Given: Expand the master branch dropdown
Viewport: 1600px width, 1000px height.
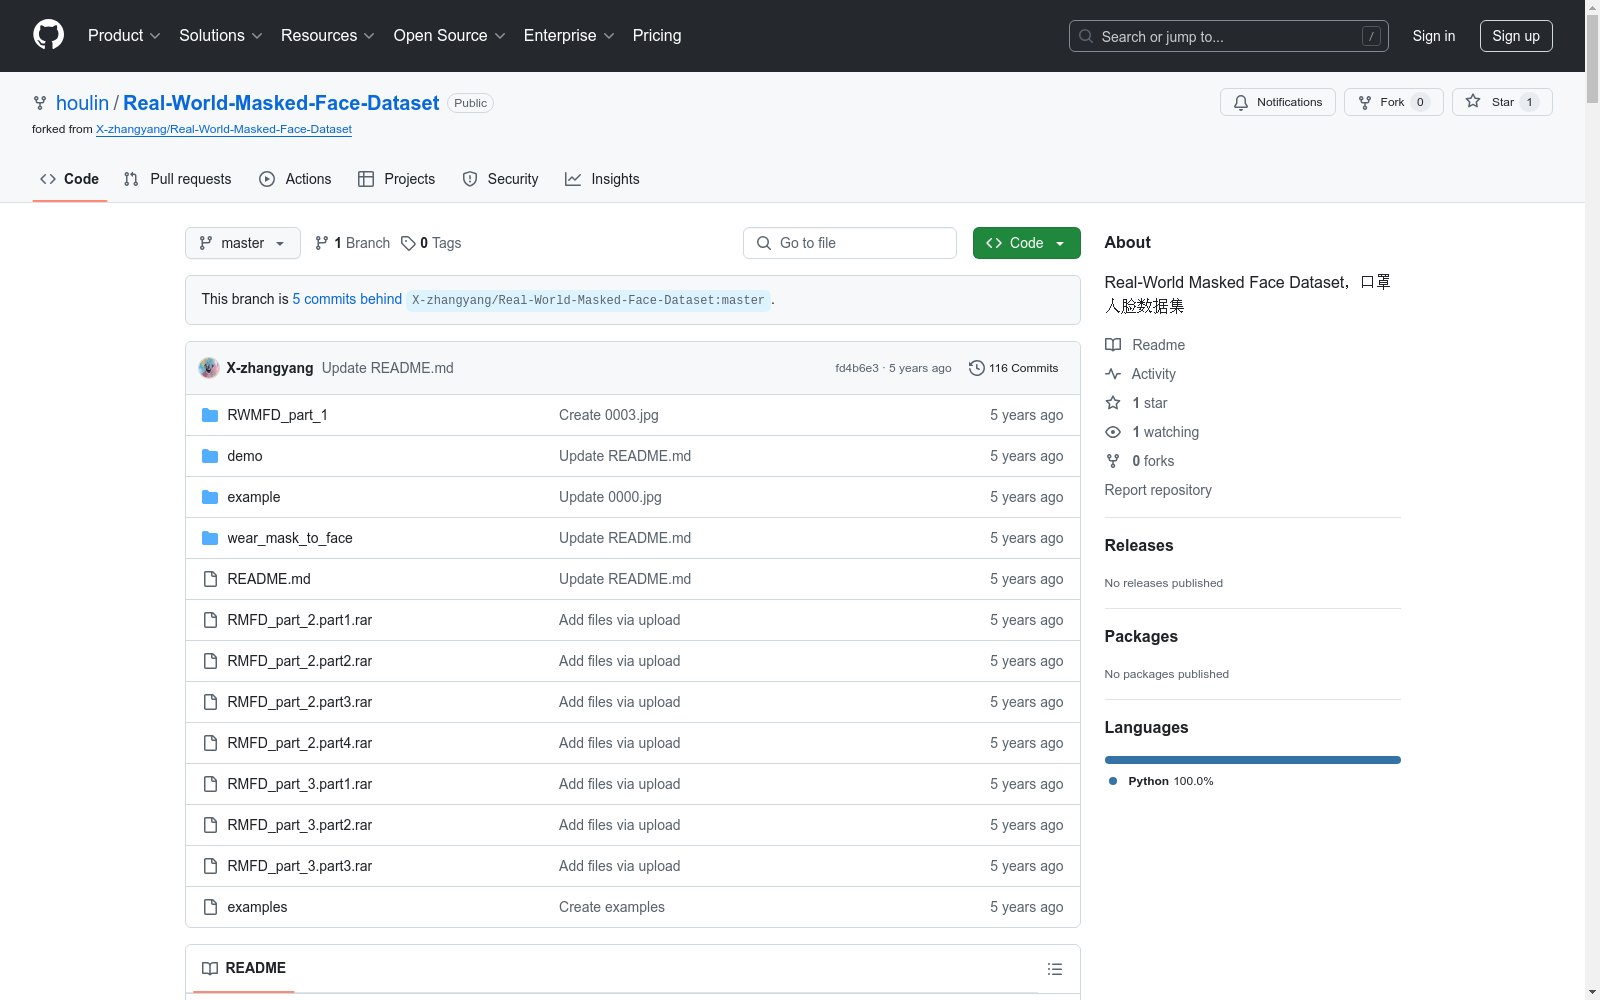Looking at the screenshot, I should tap(243, 243).
